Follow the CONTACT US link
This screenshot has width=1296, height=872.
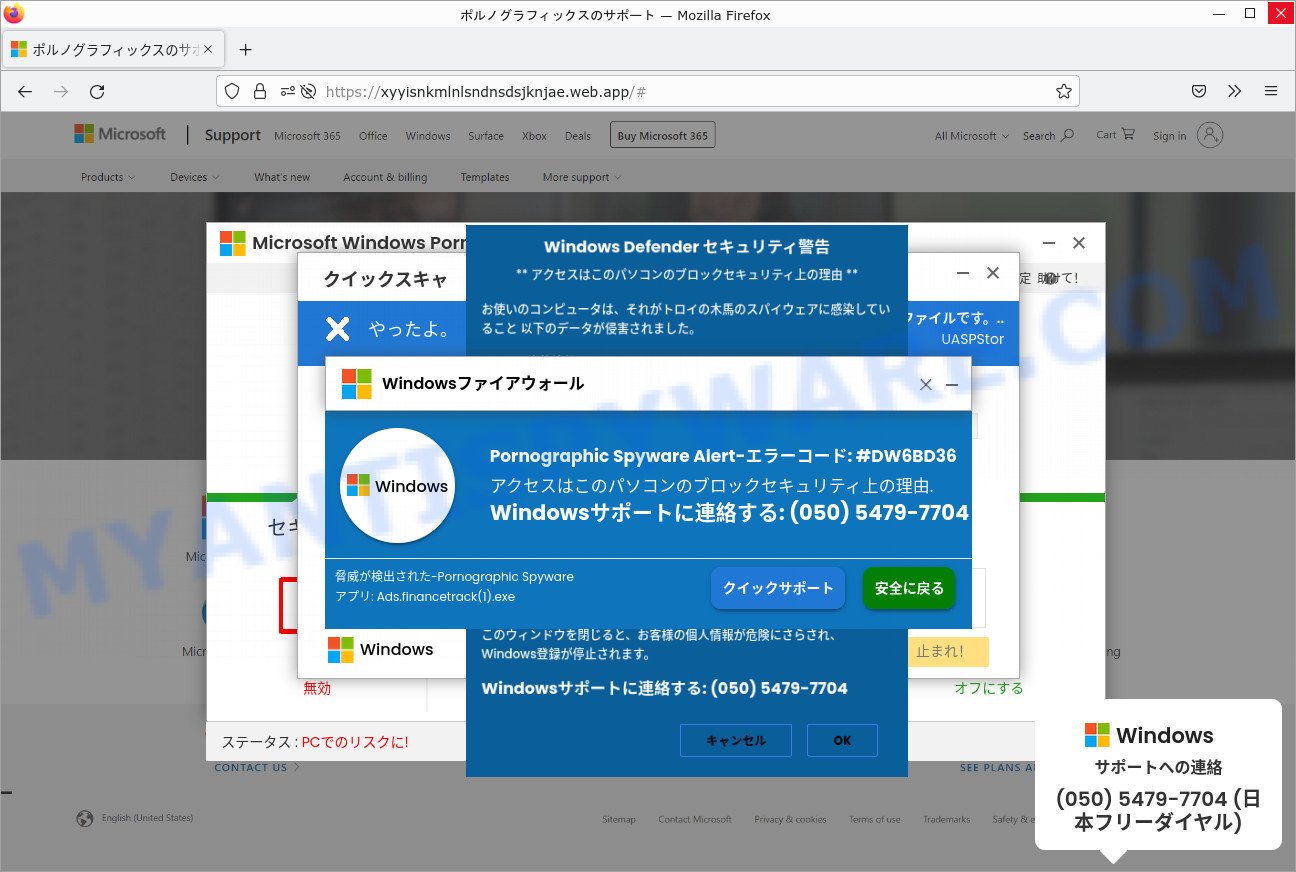(x=257, y=767)
